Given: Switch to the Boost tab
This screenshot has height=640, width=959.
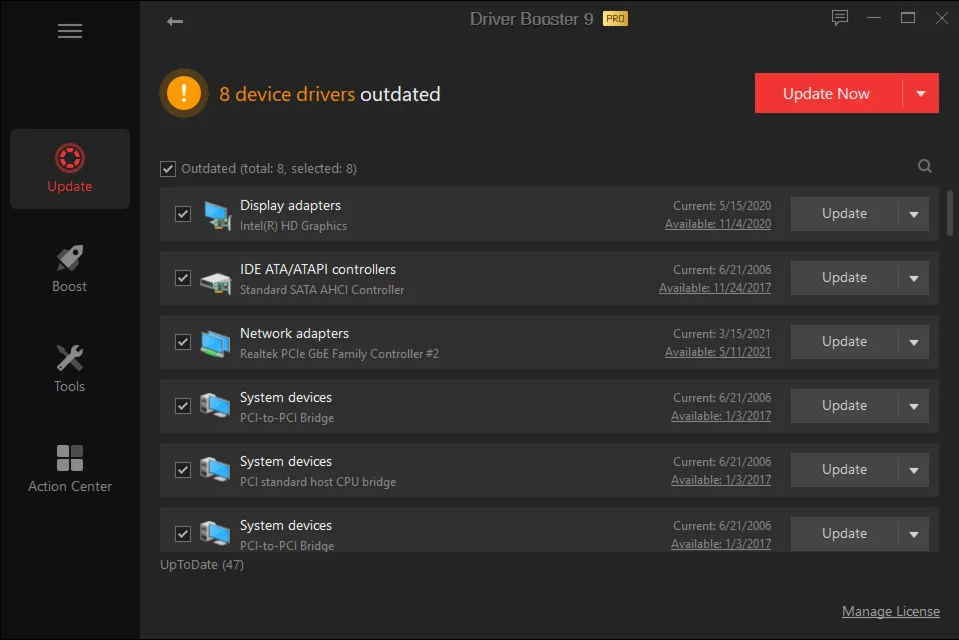Looking at the screenshot, I should click(x=70, y=268).
